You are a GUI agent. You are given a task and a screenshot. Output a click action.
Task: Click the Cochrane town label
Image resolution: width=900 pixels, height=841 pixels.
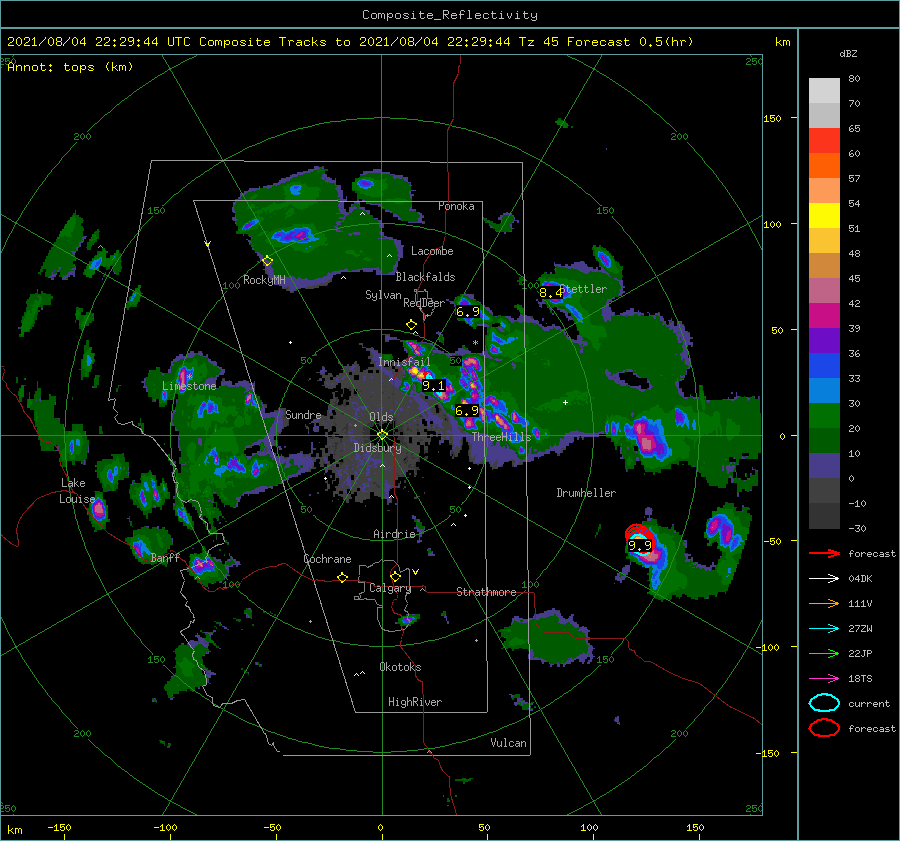click(x=327, y=559)
